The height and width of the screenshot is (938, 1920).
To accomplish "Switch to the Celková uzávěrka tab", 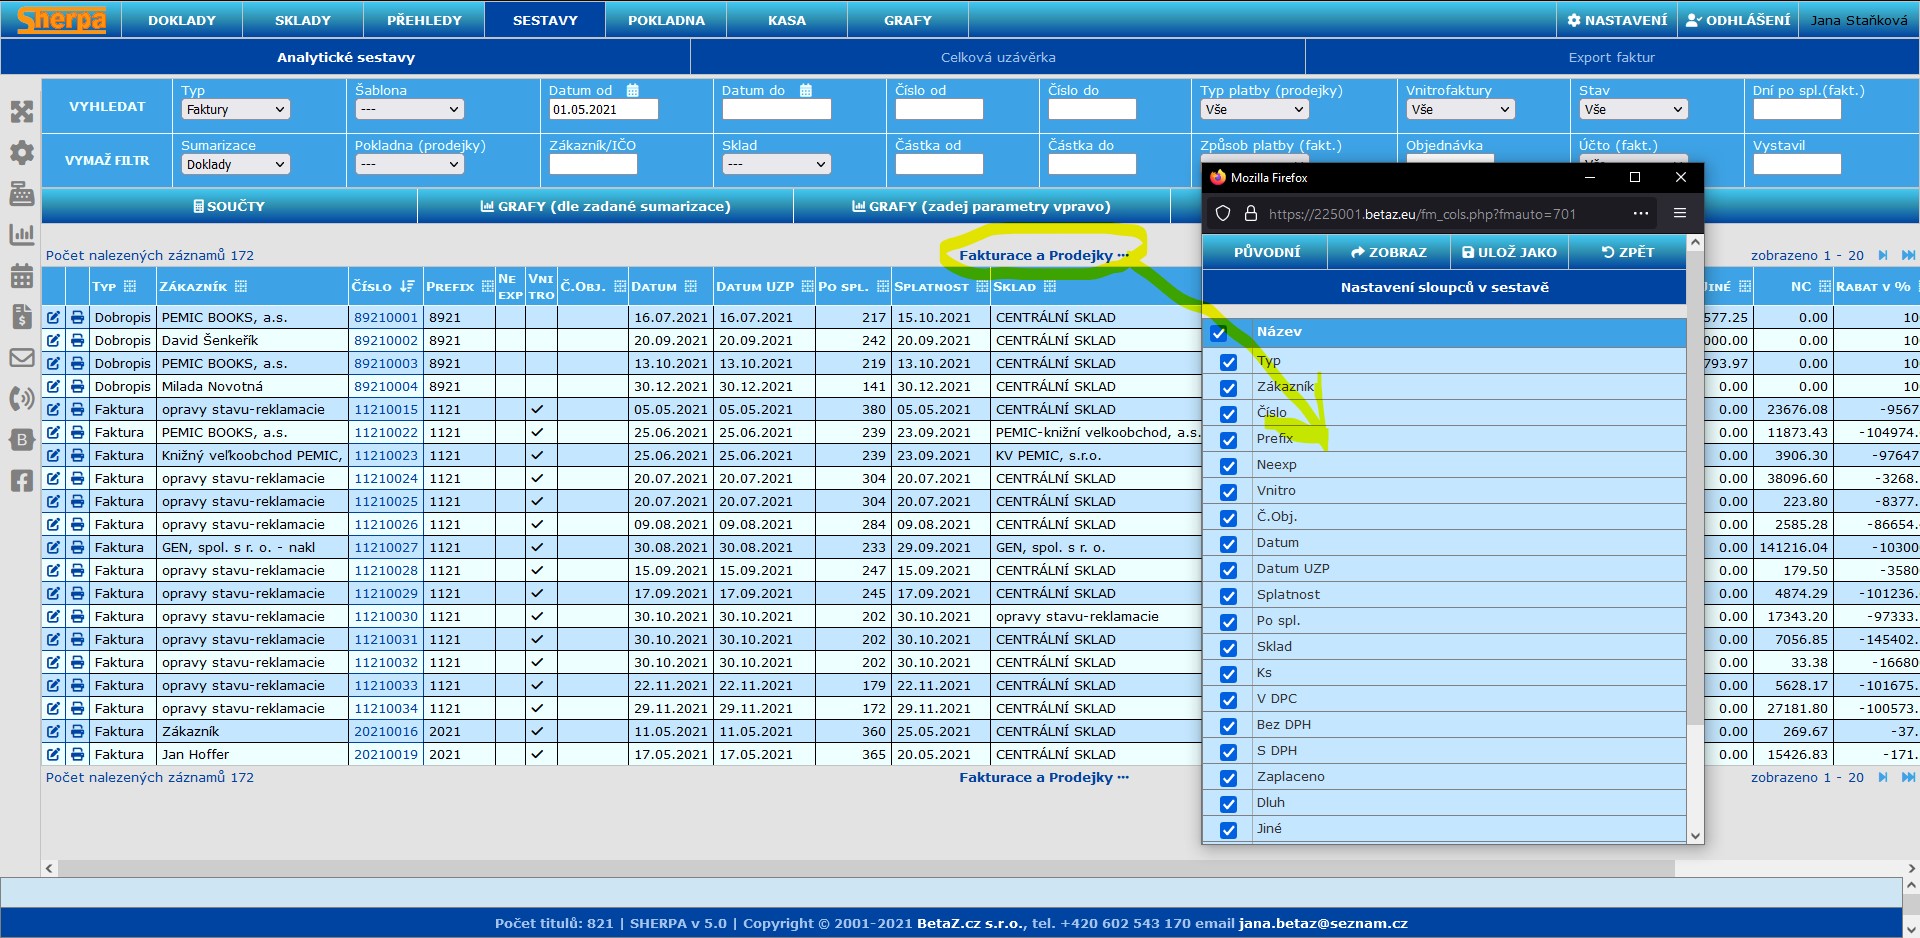I will tap(997, 58).
